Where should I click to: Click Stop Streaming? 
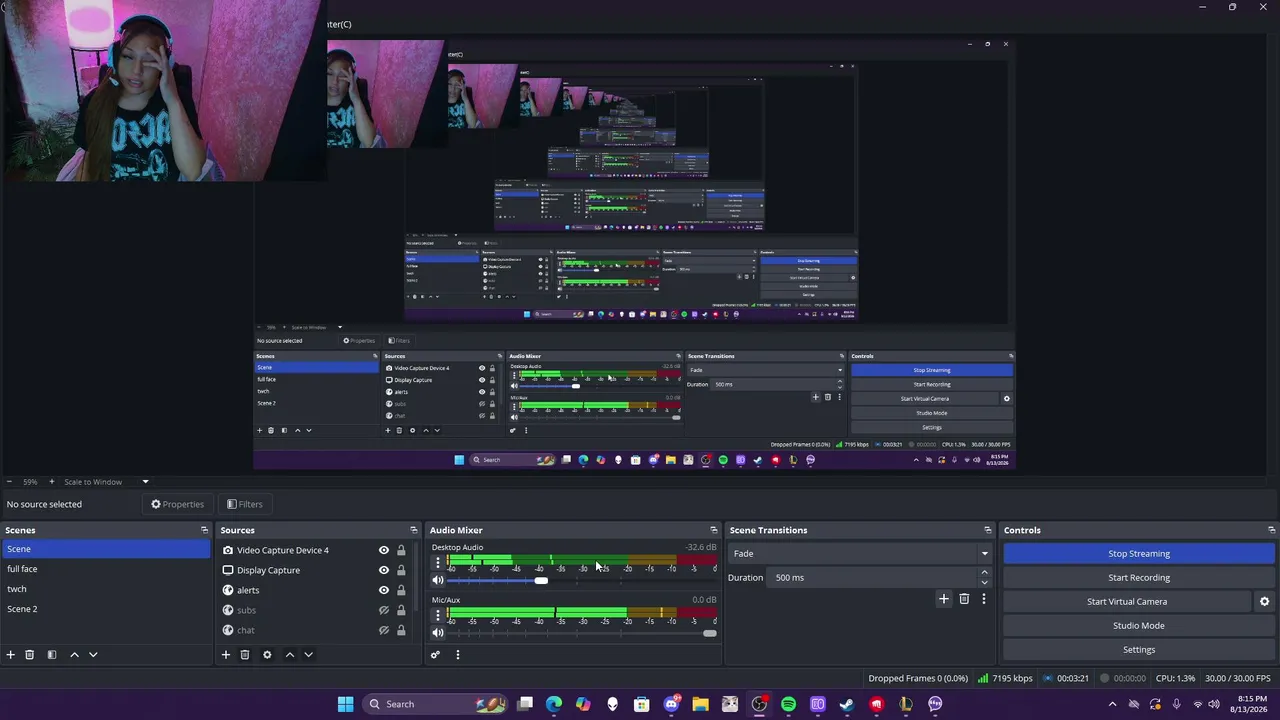1139,554
